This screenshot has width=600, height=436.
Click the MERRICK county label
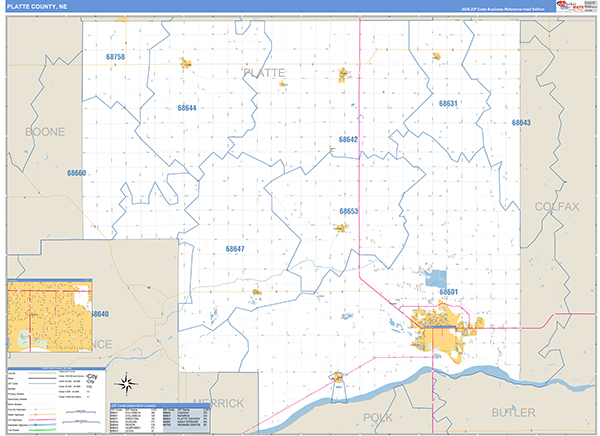click(218, 403)
